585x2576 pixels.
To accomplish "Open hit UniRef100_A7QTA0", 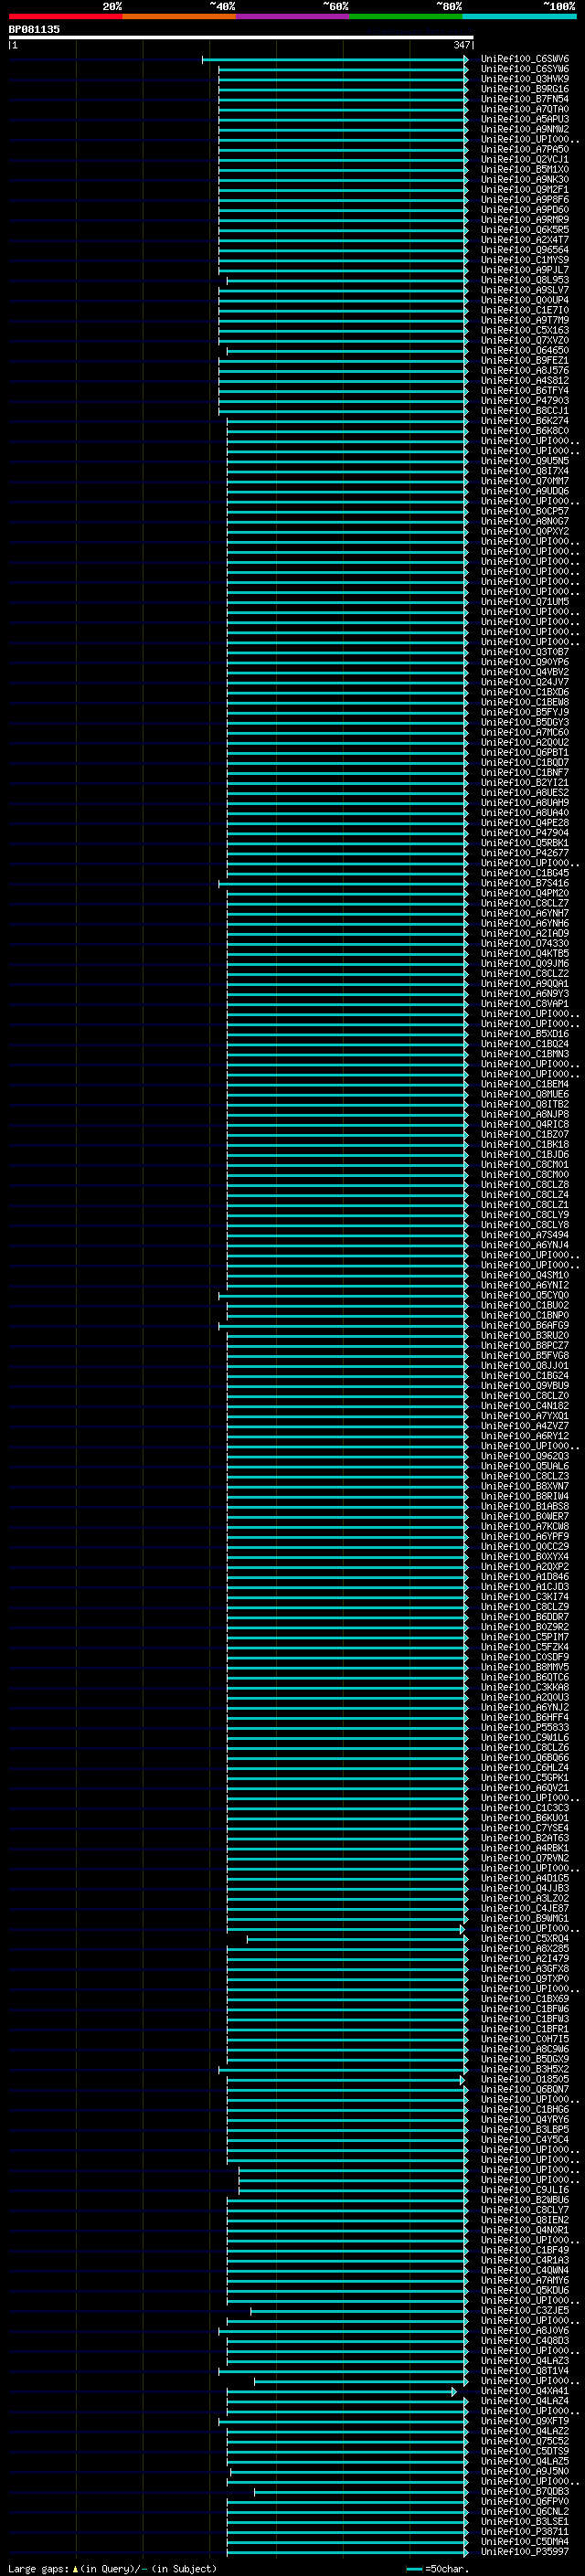I will click(x=524, y=109).
